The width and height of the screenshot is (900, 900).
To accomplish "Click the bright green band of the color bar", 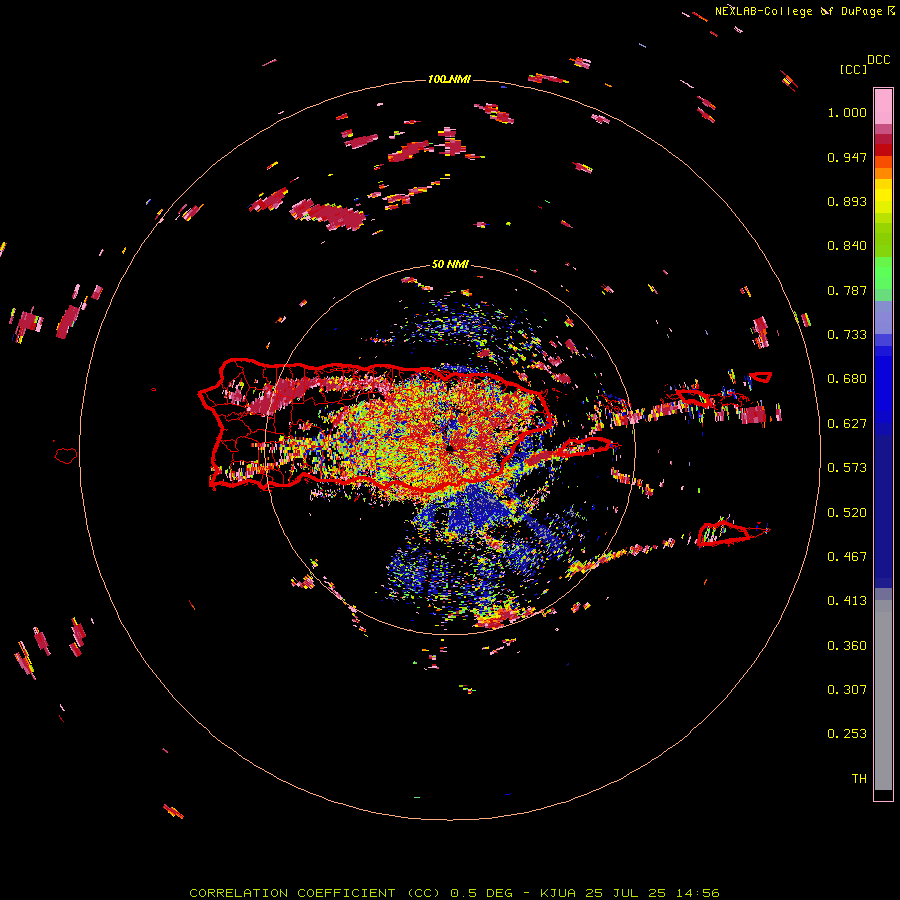I will coord(883,273).
